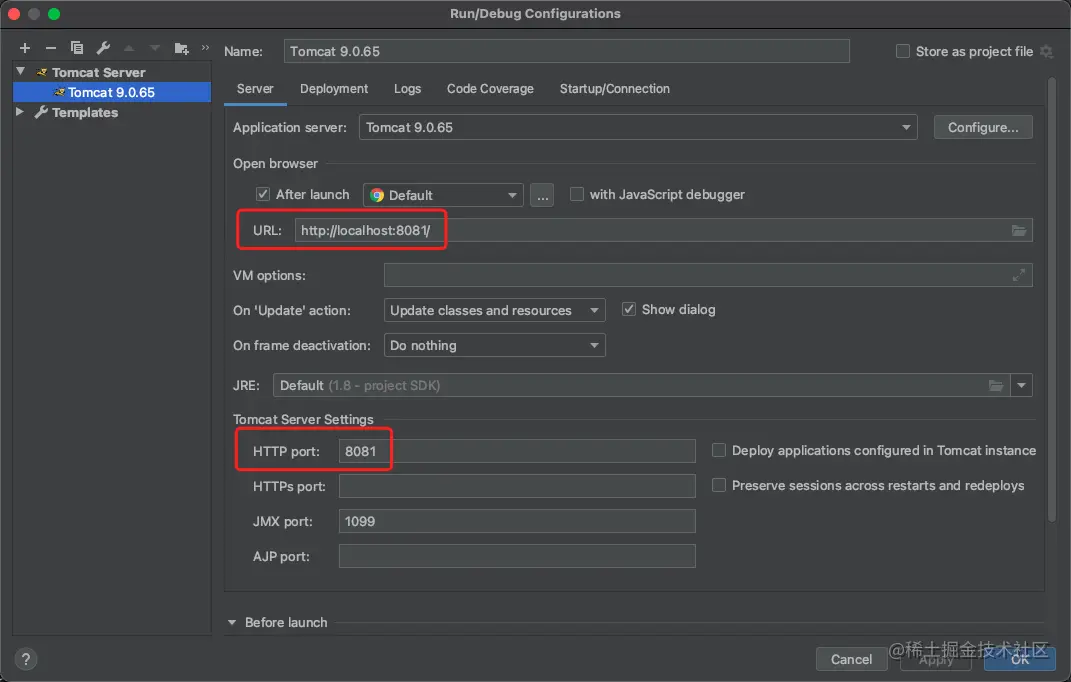1071x682 pixels.
Task: Click the HTTP port field
Action: pos(517,451)
